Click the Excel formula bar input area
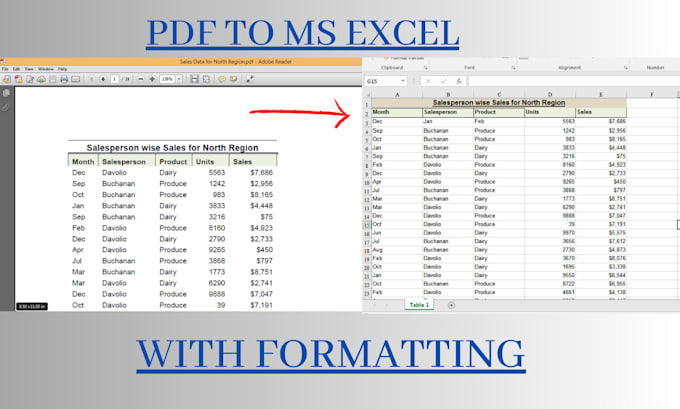Viewport: 680px width, 409px height. 574,81
